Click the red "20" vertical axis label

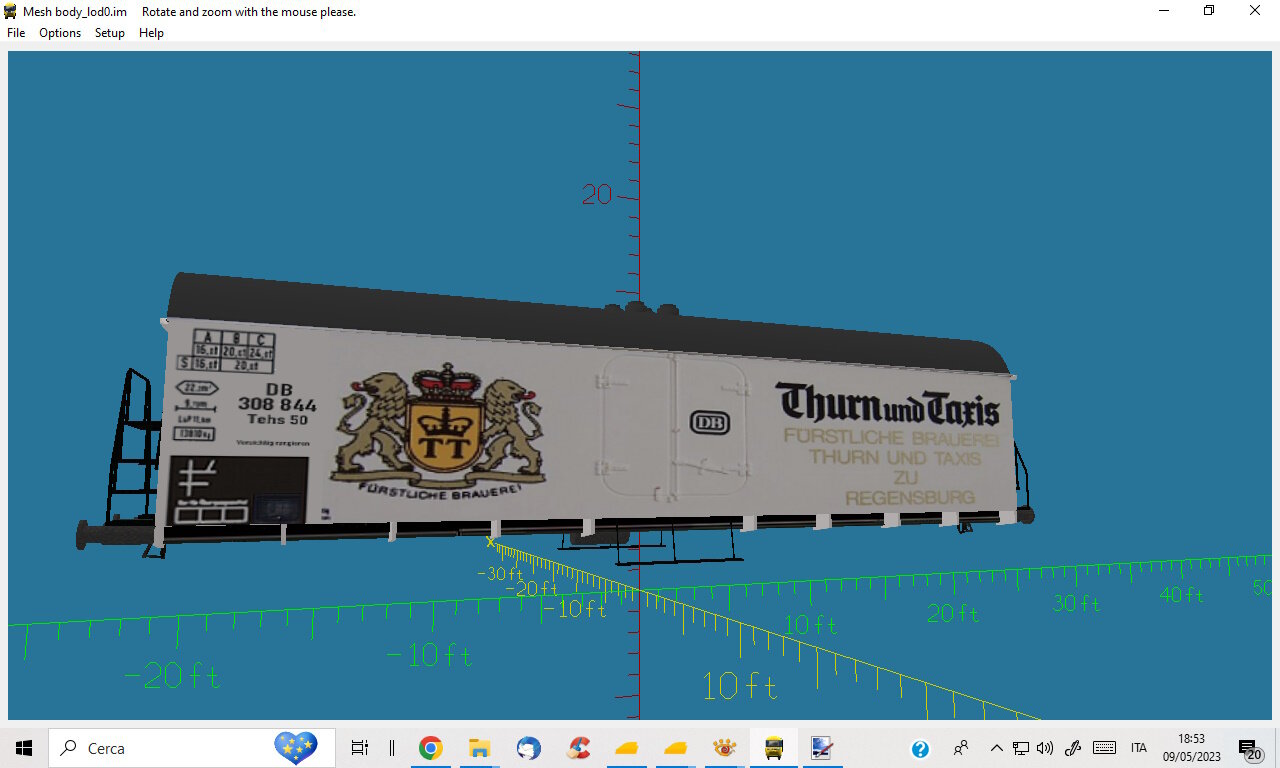597,195
